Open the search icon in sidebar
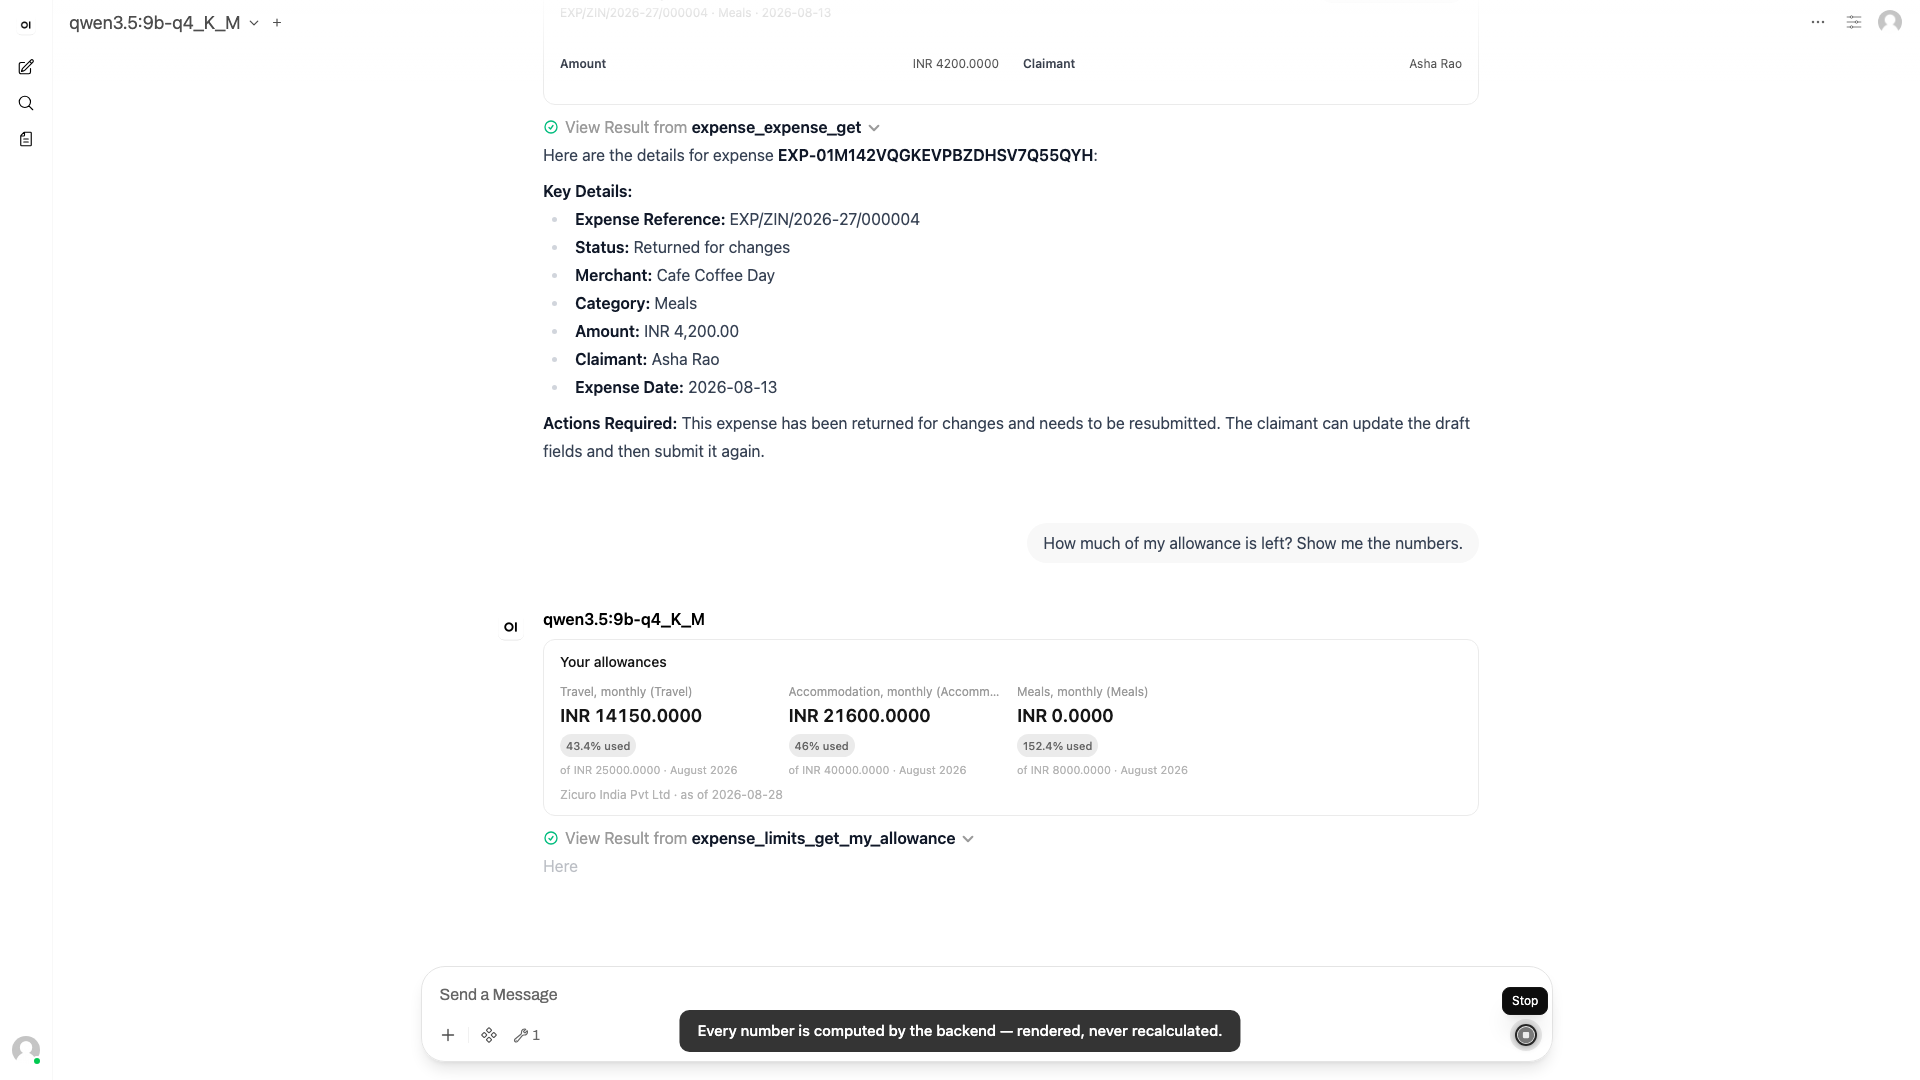 coord(26,103)
